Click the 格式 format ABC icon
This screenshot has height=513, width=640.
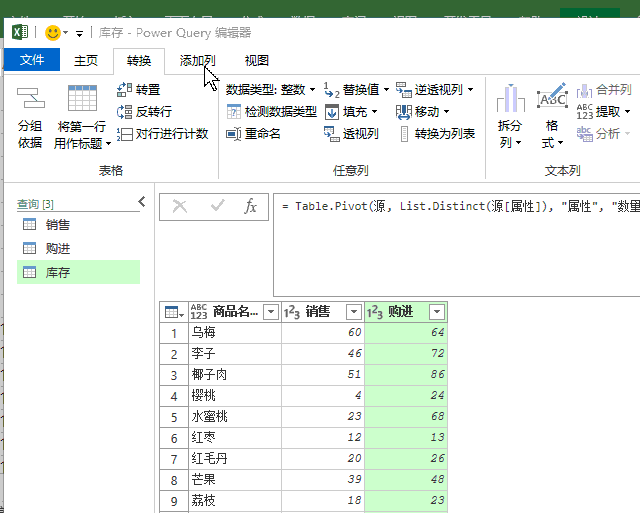pyautogui.click(x=552, y=96)
